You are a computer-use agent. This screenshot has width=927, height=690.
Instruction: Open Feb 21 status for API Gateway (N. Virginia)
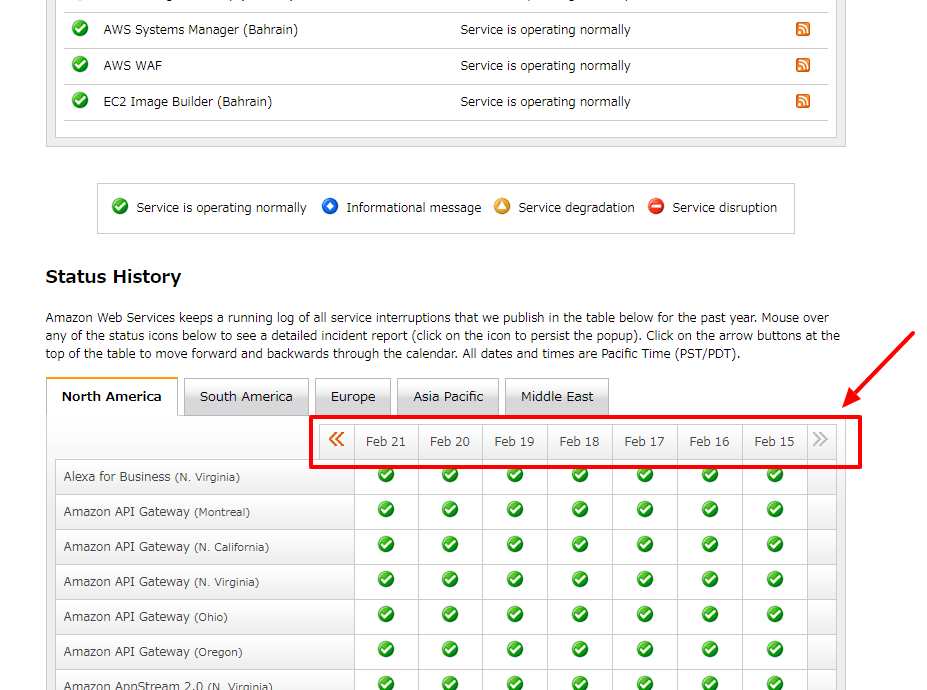pos(386,579)
